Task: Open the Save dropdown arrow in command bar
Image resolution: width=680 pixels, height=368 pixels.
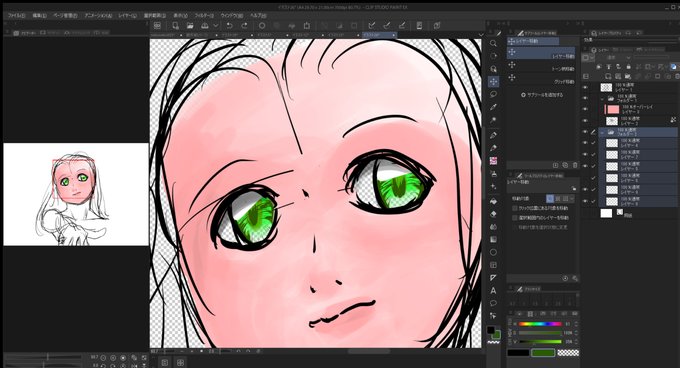Action: pyautogui.click(x=216, y=26)
